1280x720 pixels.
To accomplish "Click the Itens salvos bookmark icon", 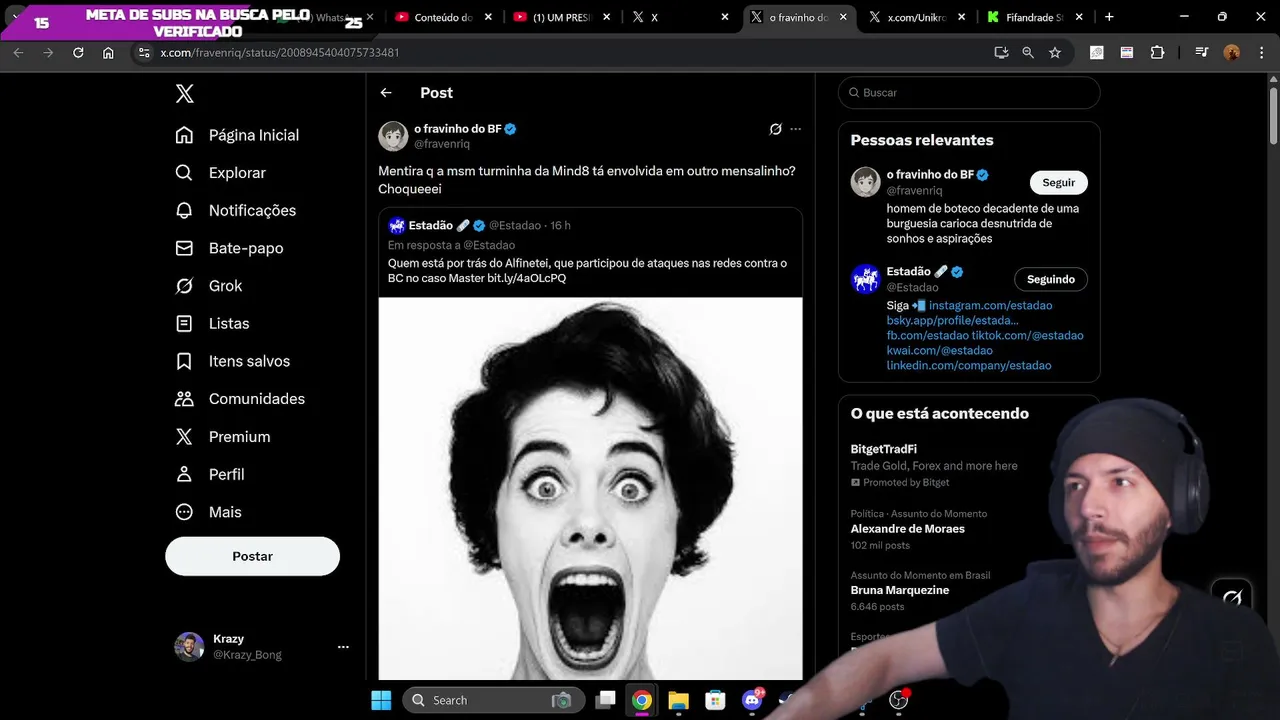I will click(x=184, y=361).
